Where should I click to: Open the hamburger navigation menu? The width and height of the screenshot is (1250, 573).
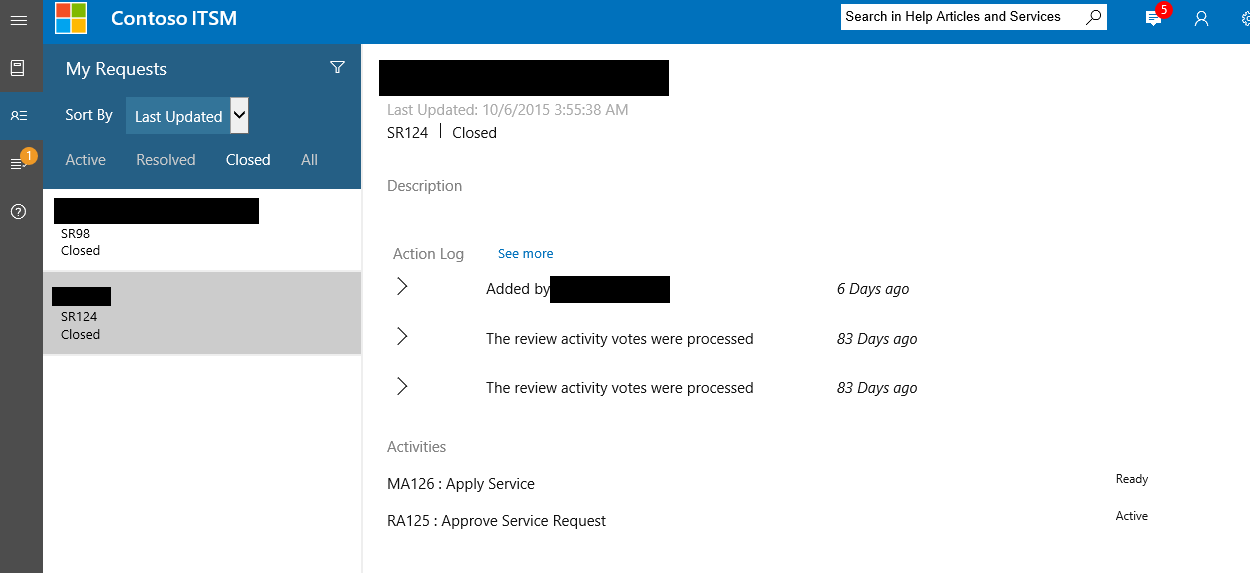point(18,20)
